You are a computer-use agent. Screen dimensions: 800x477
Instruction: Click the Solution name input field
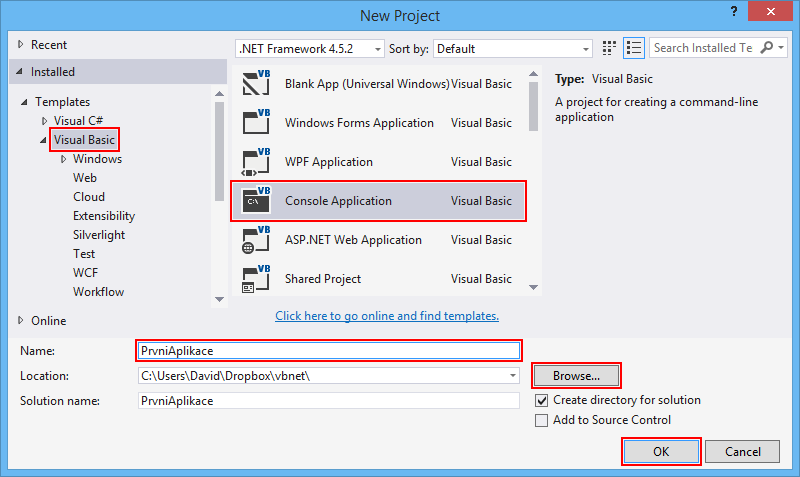point(329,400)
